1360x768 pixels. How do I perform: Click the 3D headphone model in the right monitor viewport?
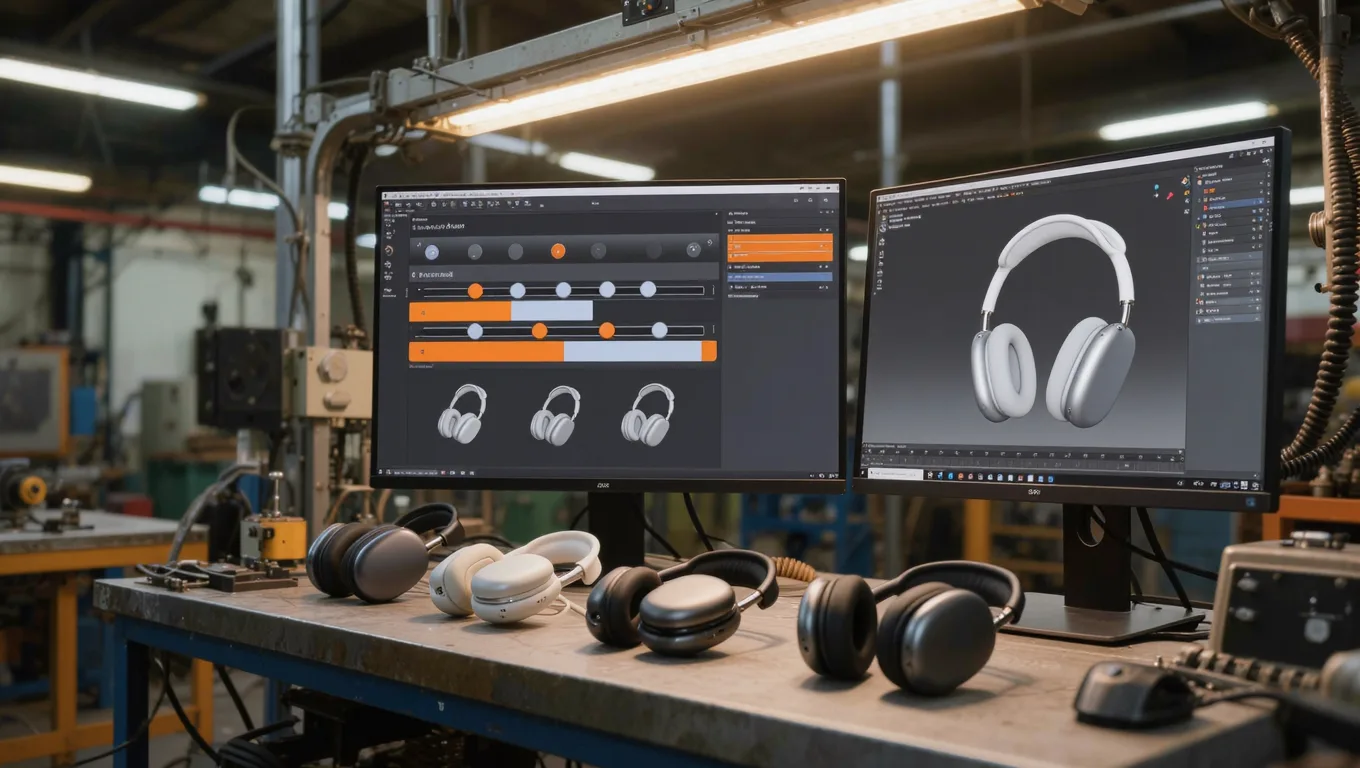click(1055, 320)
